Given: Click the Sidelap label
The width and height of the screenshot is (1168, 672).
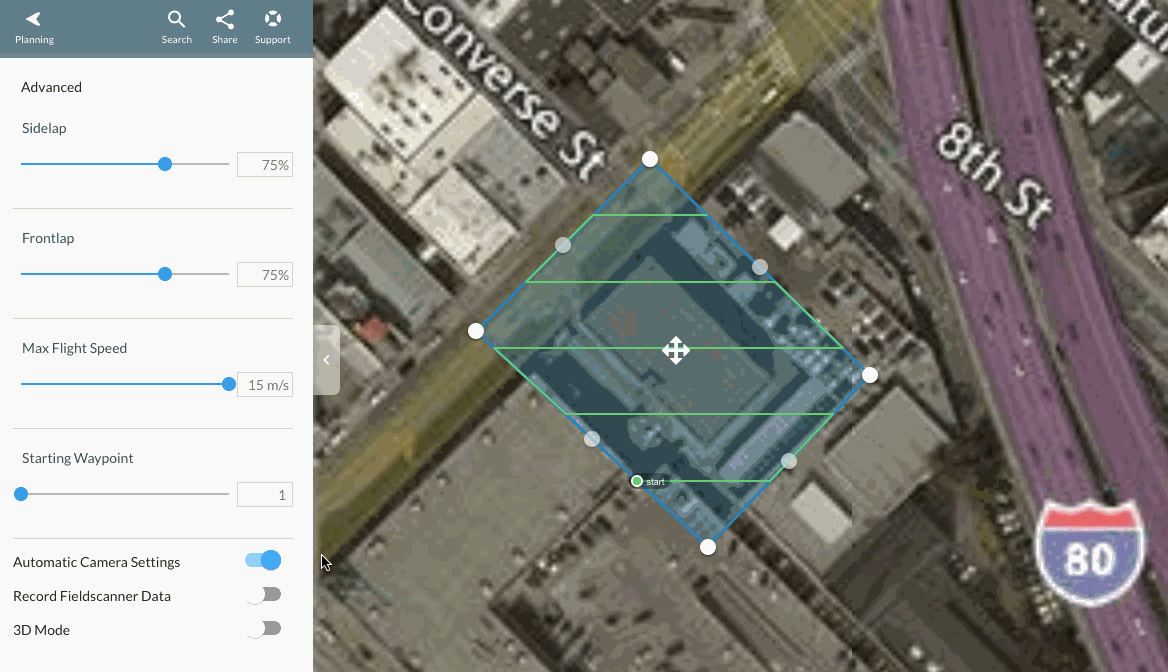Looking at the screenshot, I should click(44, 128).
